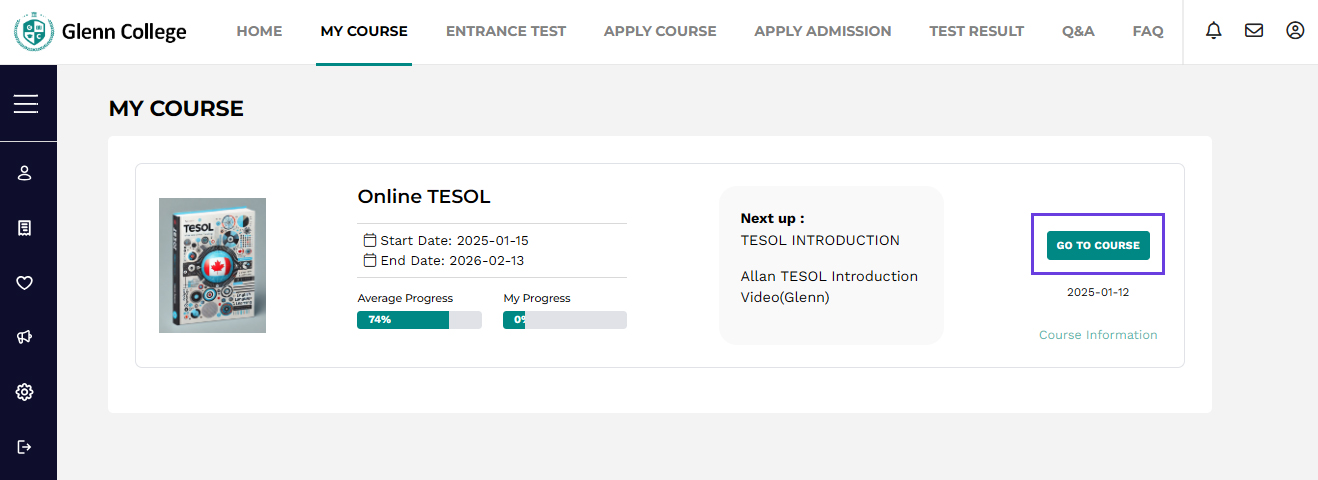Open the notifications bell icon
Screen dimensions: 1318x480
click(1214, 31)
